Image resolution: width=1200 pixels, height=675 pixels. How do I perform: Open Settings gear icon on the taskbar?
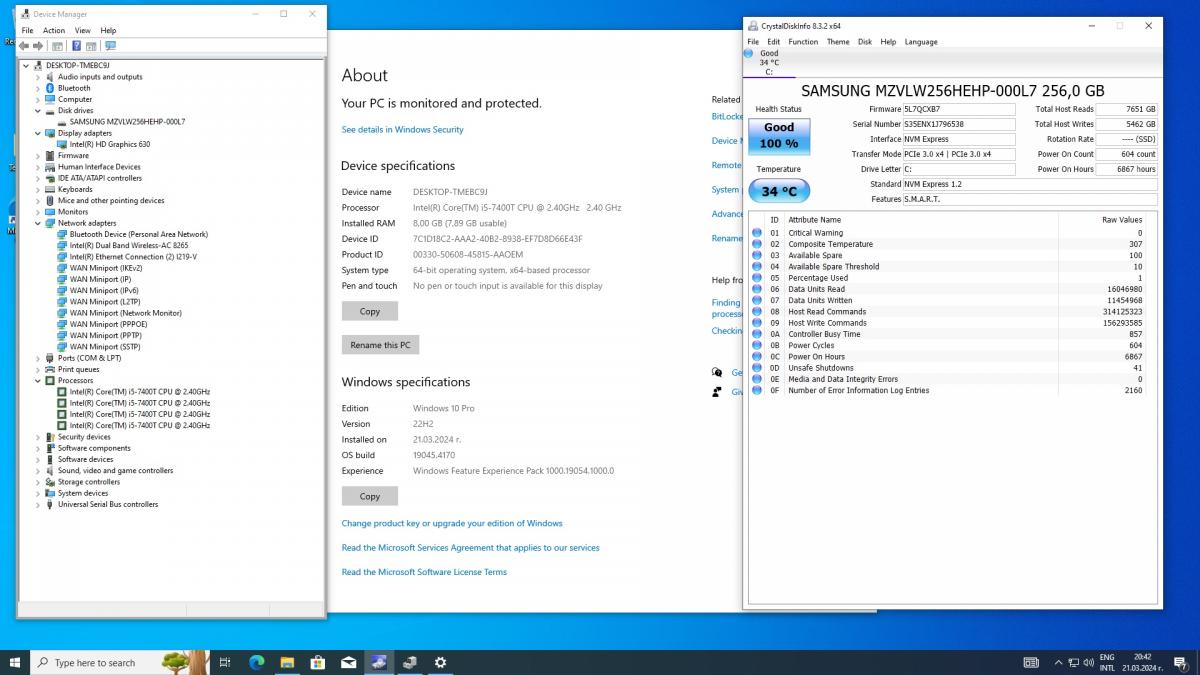[x=440, y=662]
